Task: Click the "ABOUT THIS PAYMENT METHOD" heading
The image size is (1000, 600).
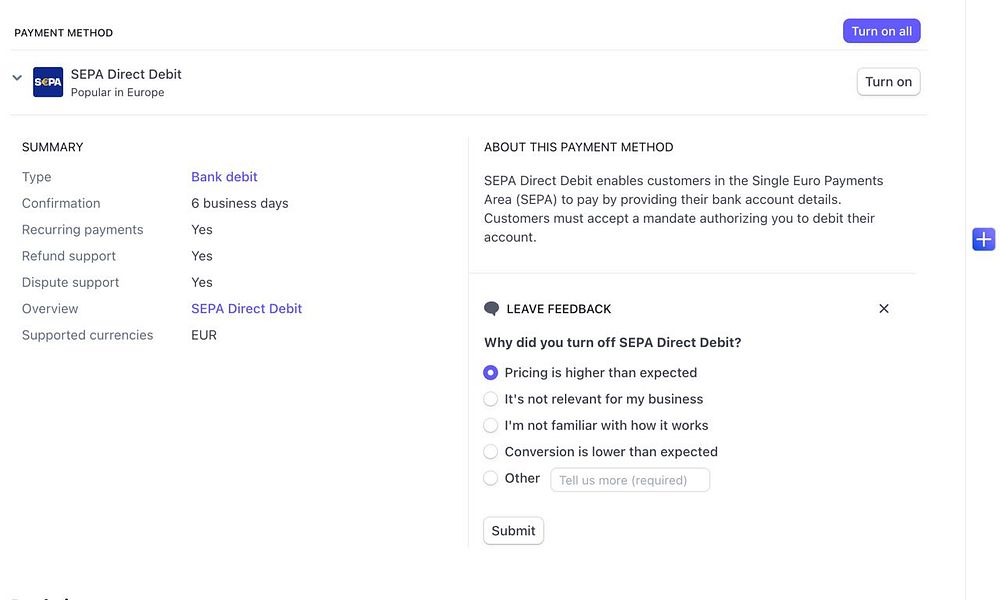Action: click(578, 147)
